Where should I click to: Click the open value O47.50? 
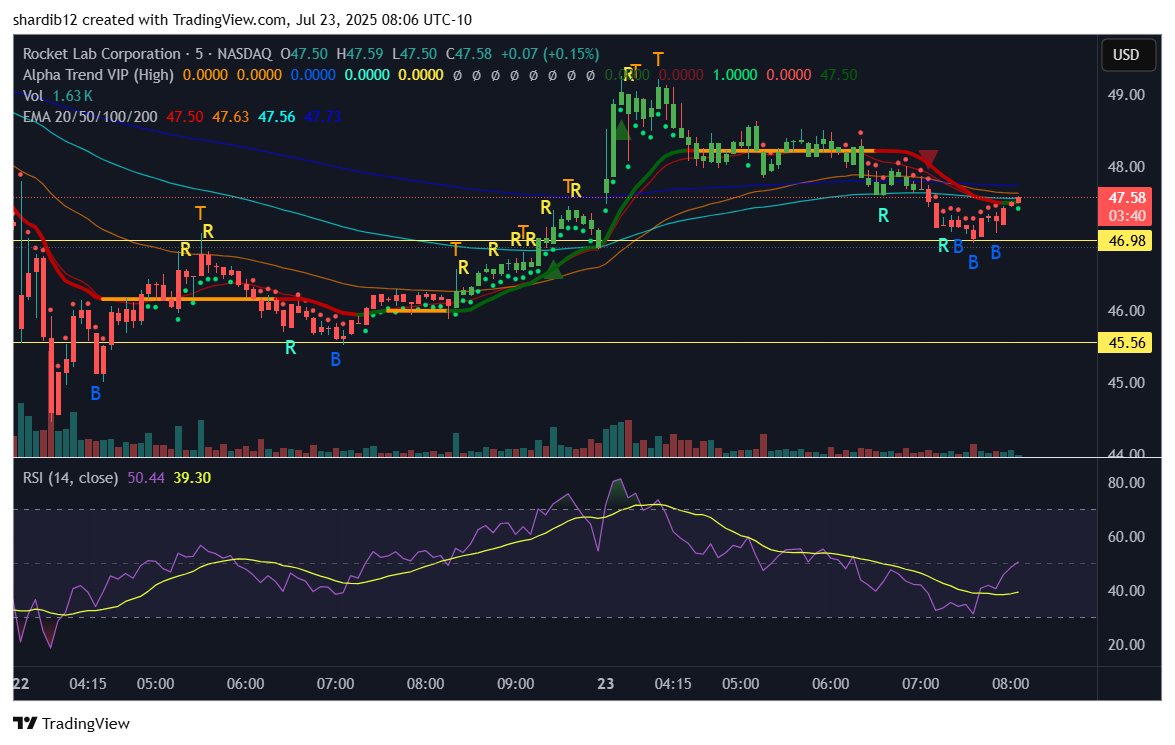(304, 54)
